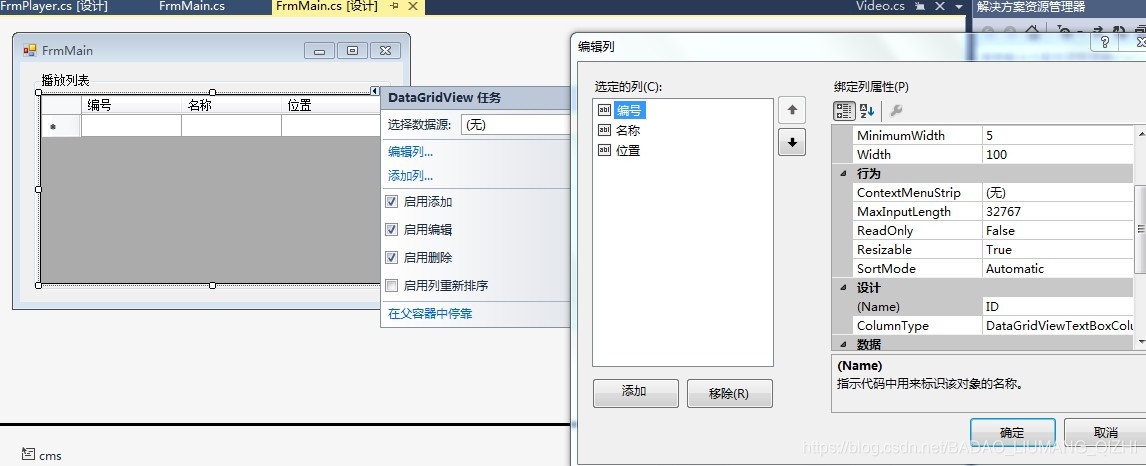
Task: Open 选择数据源 dropdown
Action: click(515, 125)
